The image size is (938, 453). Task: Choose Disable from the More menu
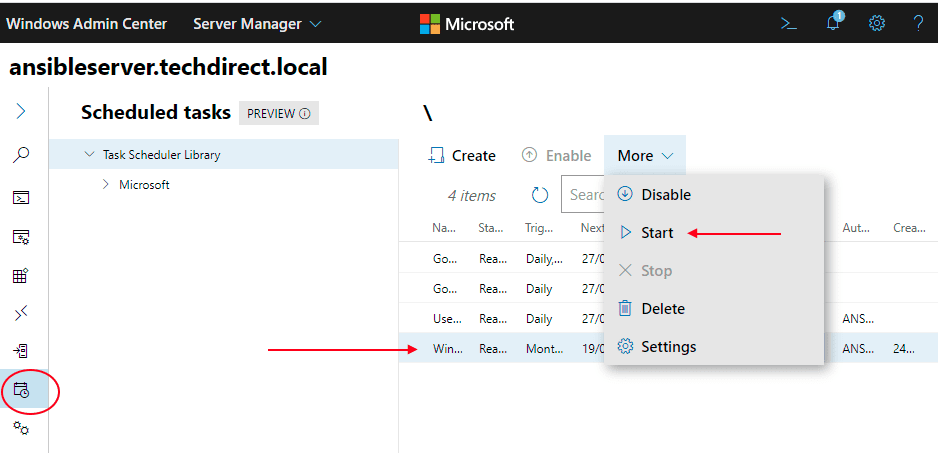point(665,194)
